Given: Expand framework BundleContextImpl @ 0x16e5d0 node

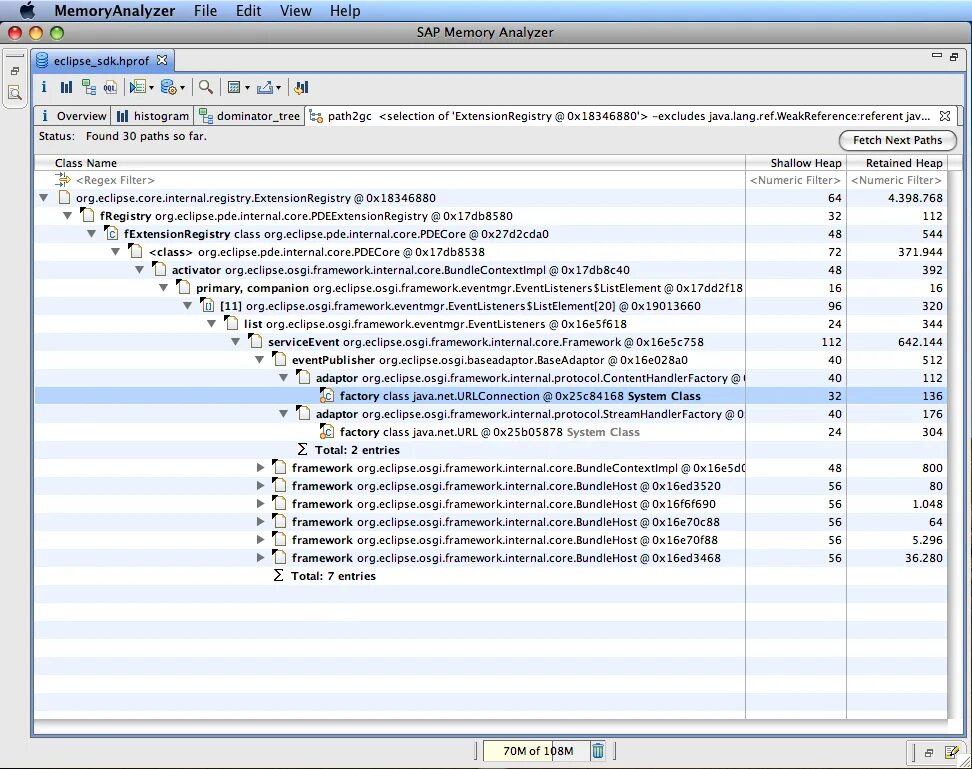Looking at the screenshot, I should pos(260,468).
